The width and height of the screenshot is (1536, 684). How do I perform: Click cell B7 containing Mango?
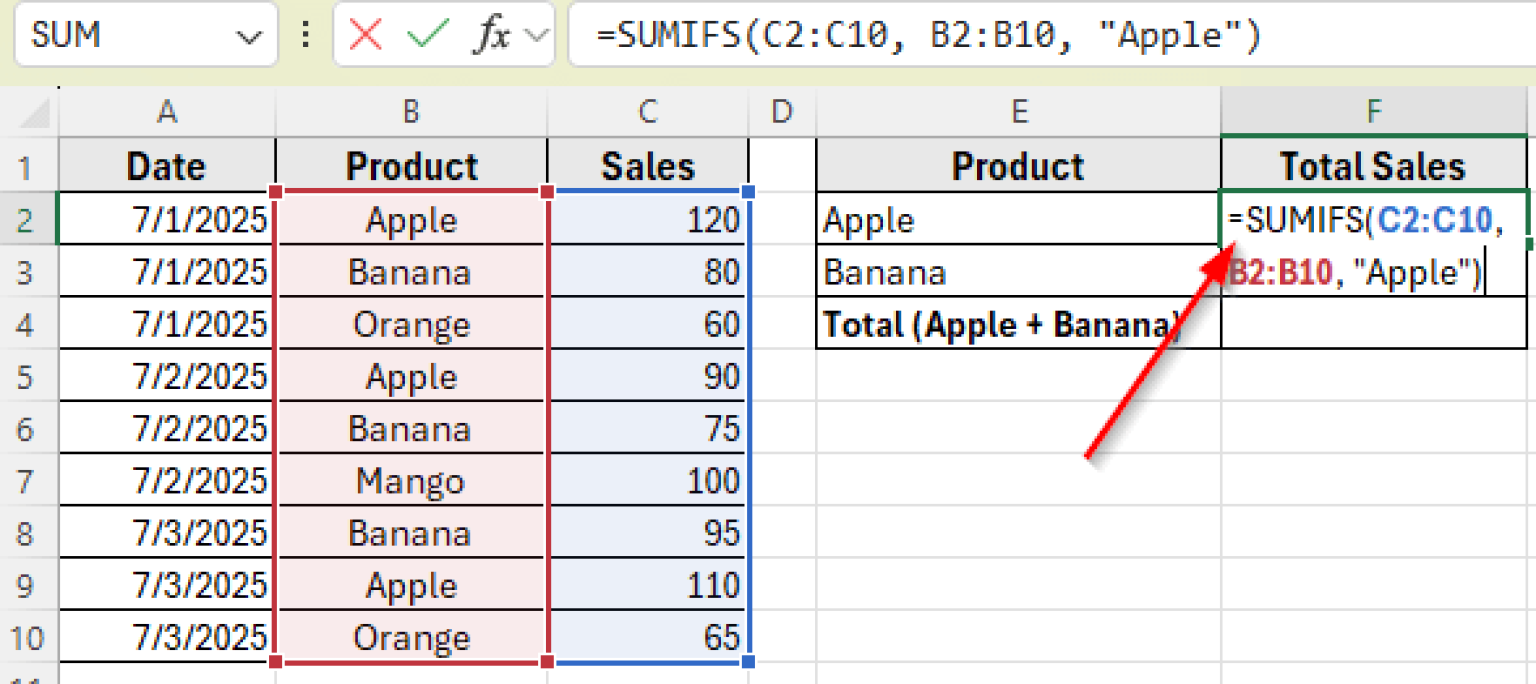coord(411,480)
